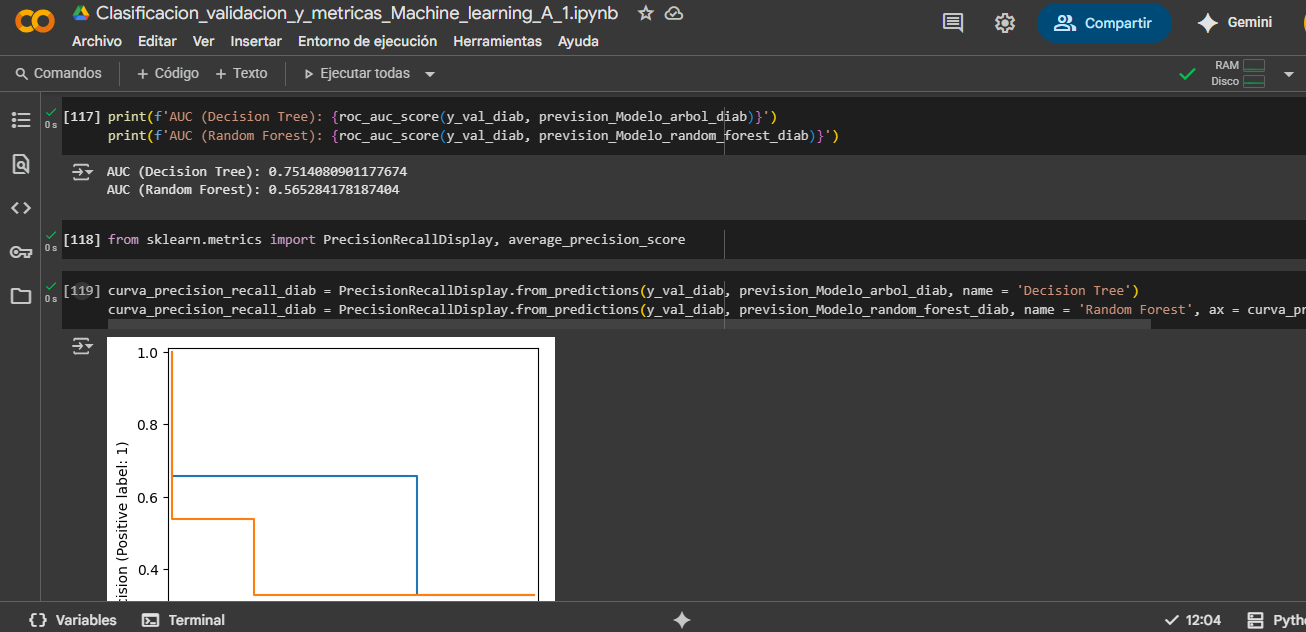
Task: Click the notebook title to rename it
Action: pyautogui.click(x=357, y=13)
